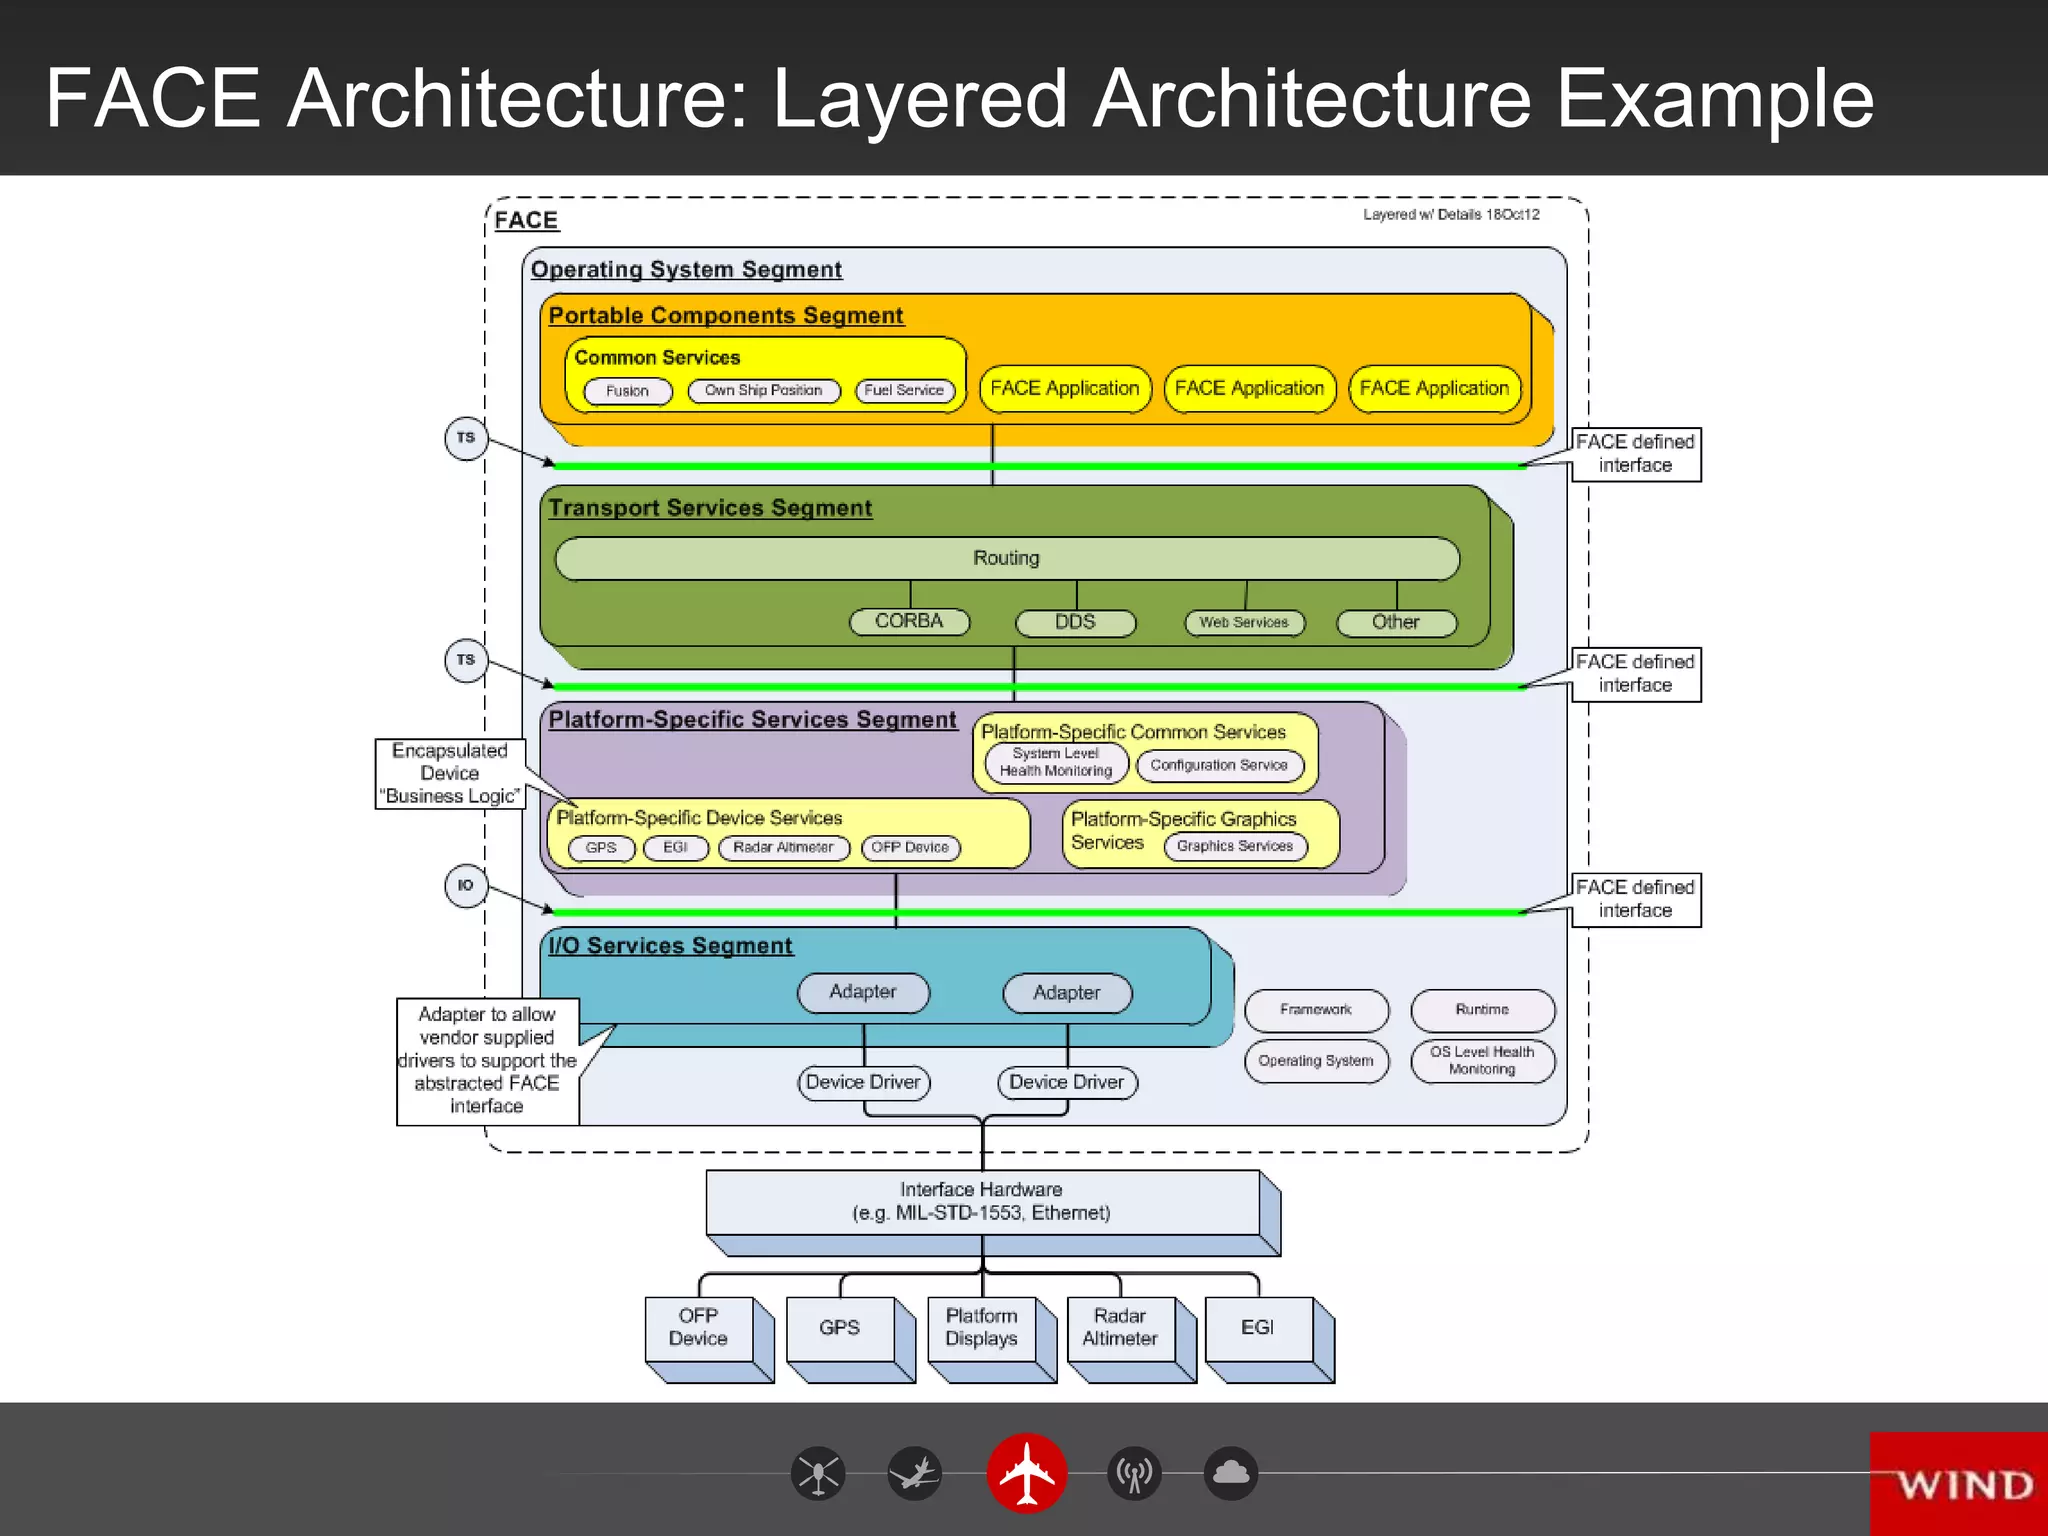Click the I/O Services Segment heading
The width and height of the screenshot is (2048, 1536).
[669, 945]
